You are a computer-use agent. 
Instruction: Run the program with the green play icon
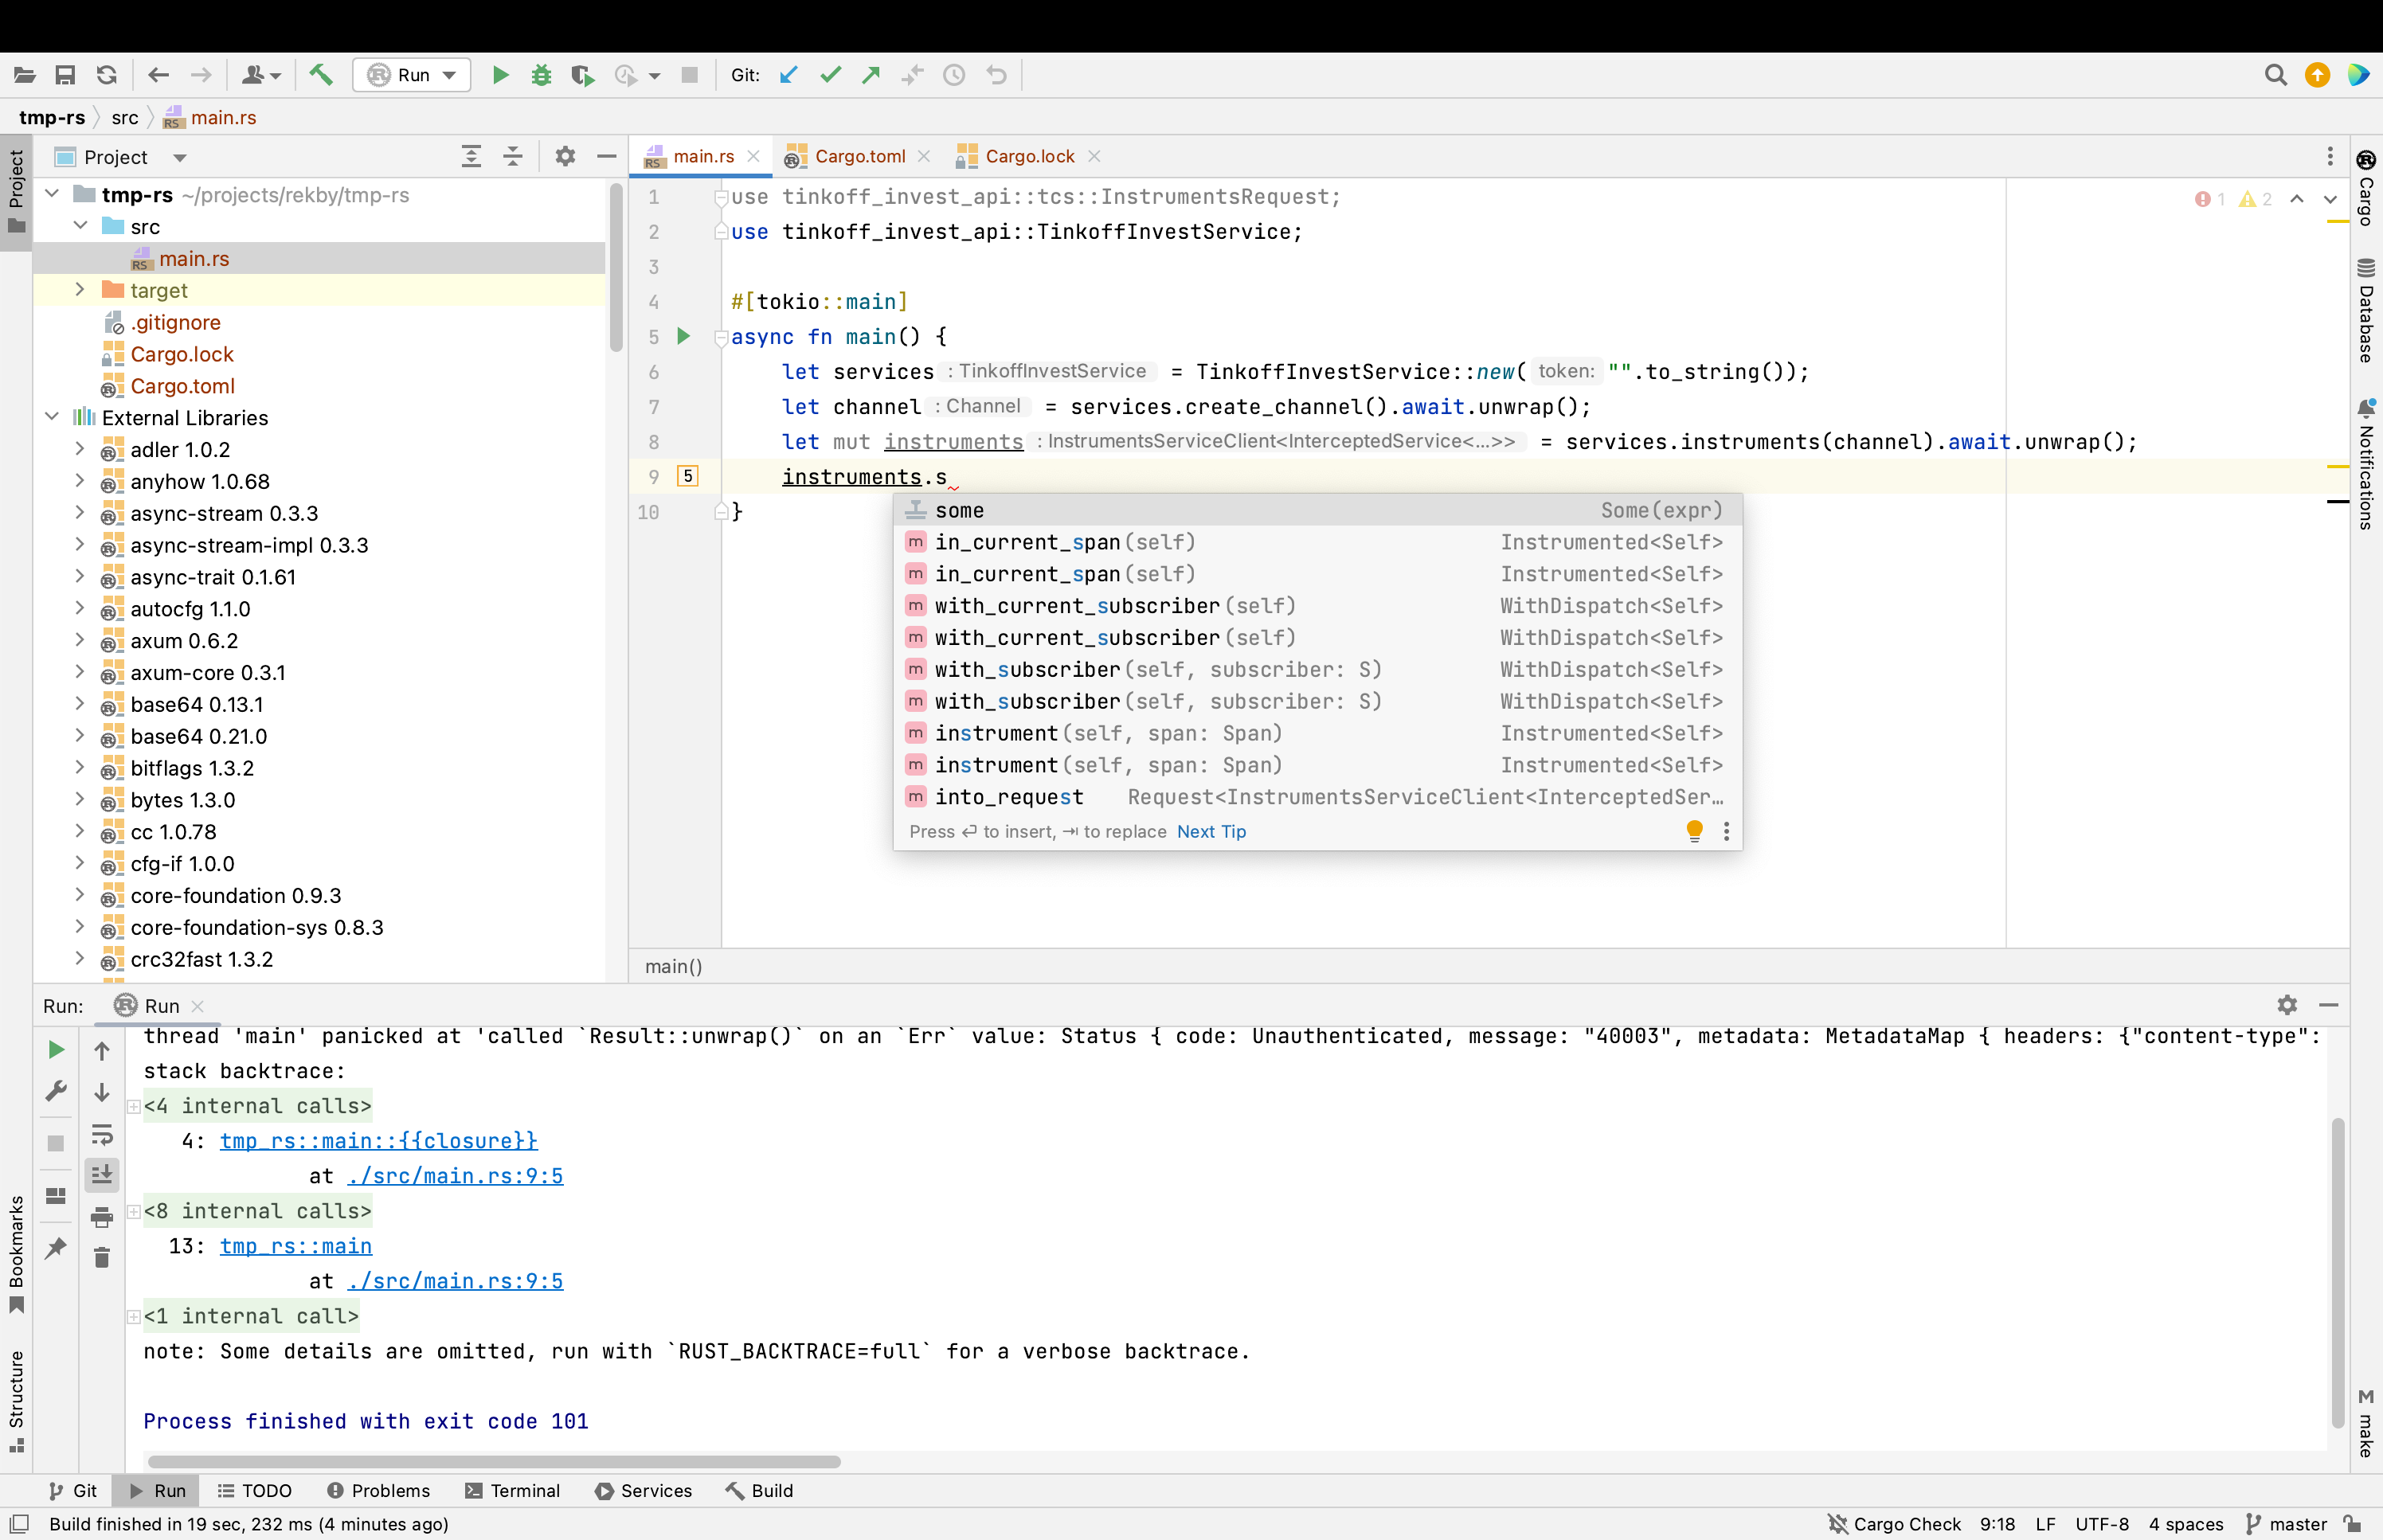tap(500, 75)
